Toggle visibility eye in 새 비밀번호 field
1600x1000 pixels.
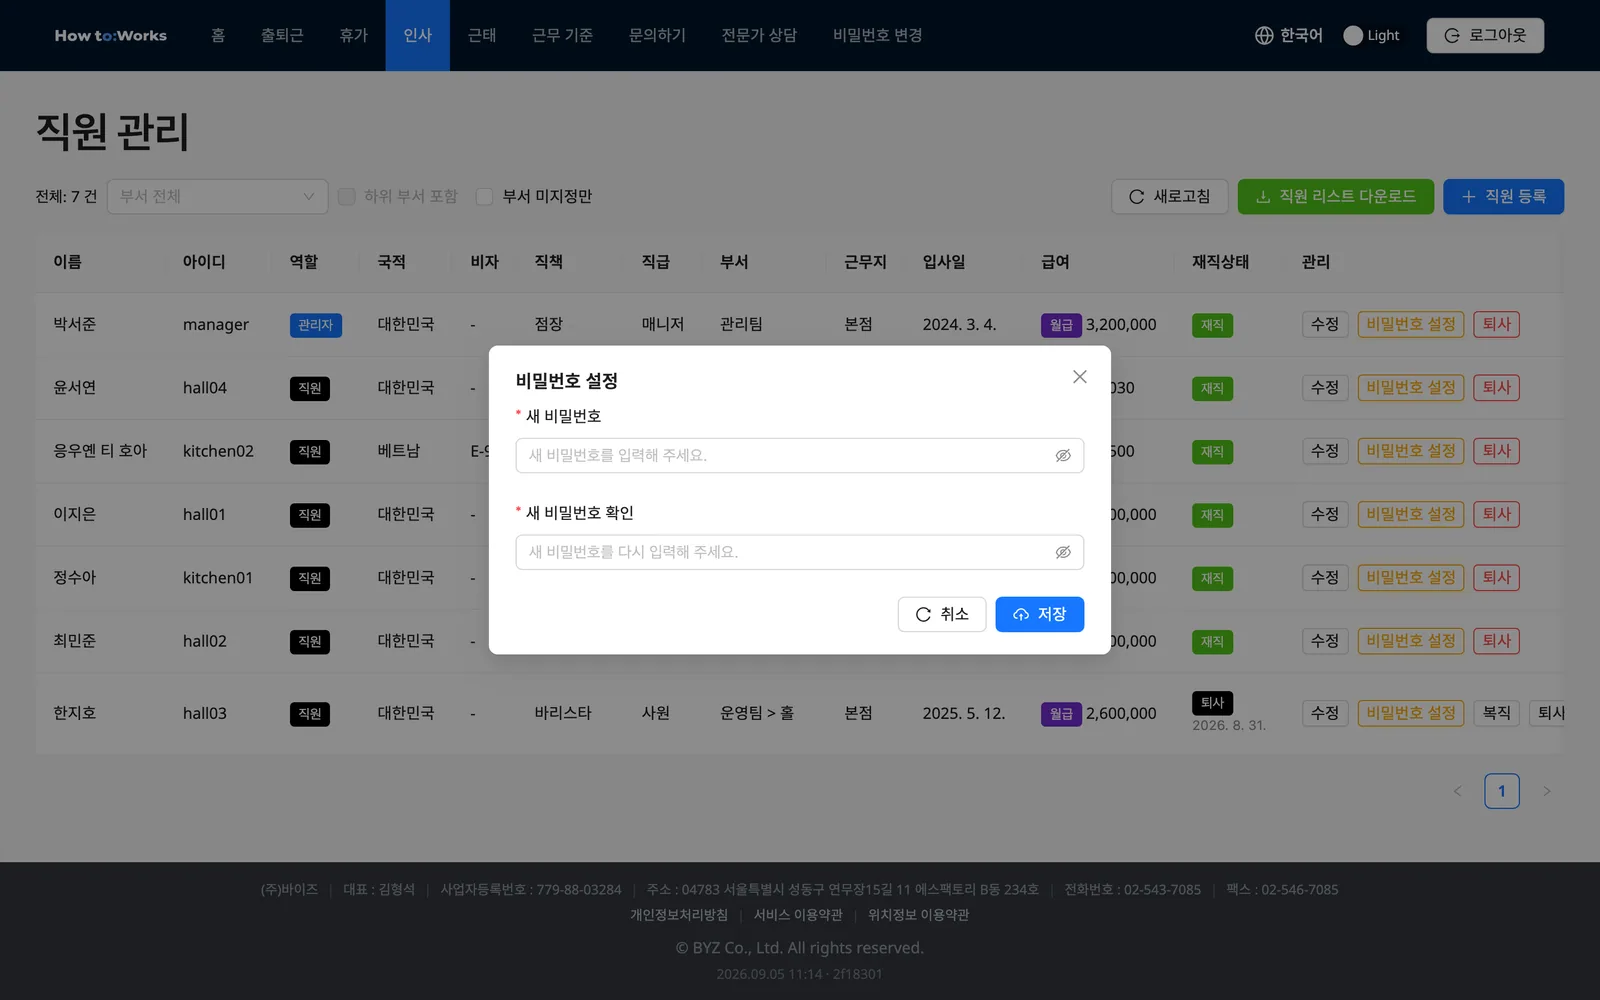pos(1063,456)
